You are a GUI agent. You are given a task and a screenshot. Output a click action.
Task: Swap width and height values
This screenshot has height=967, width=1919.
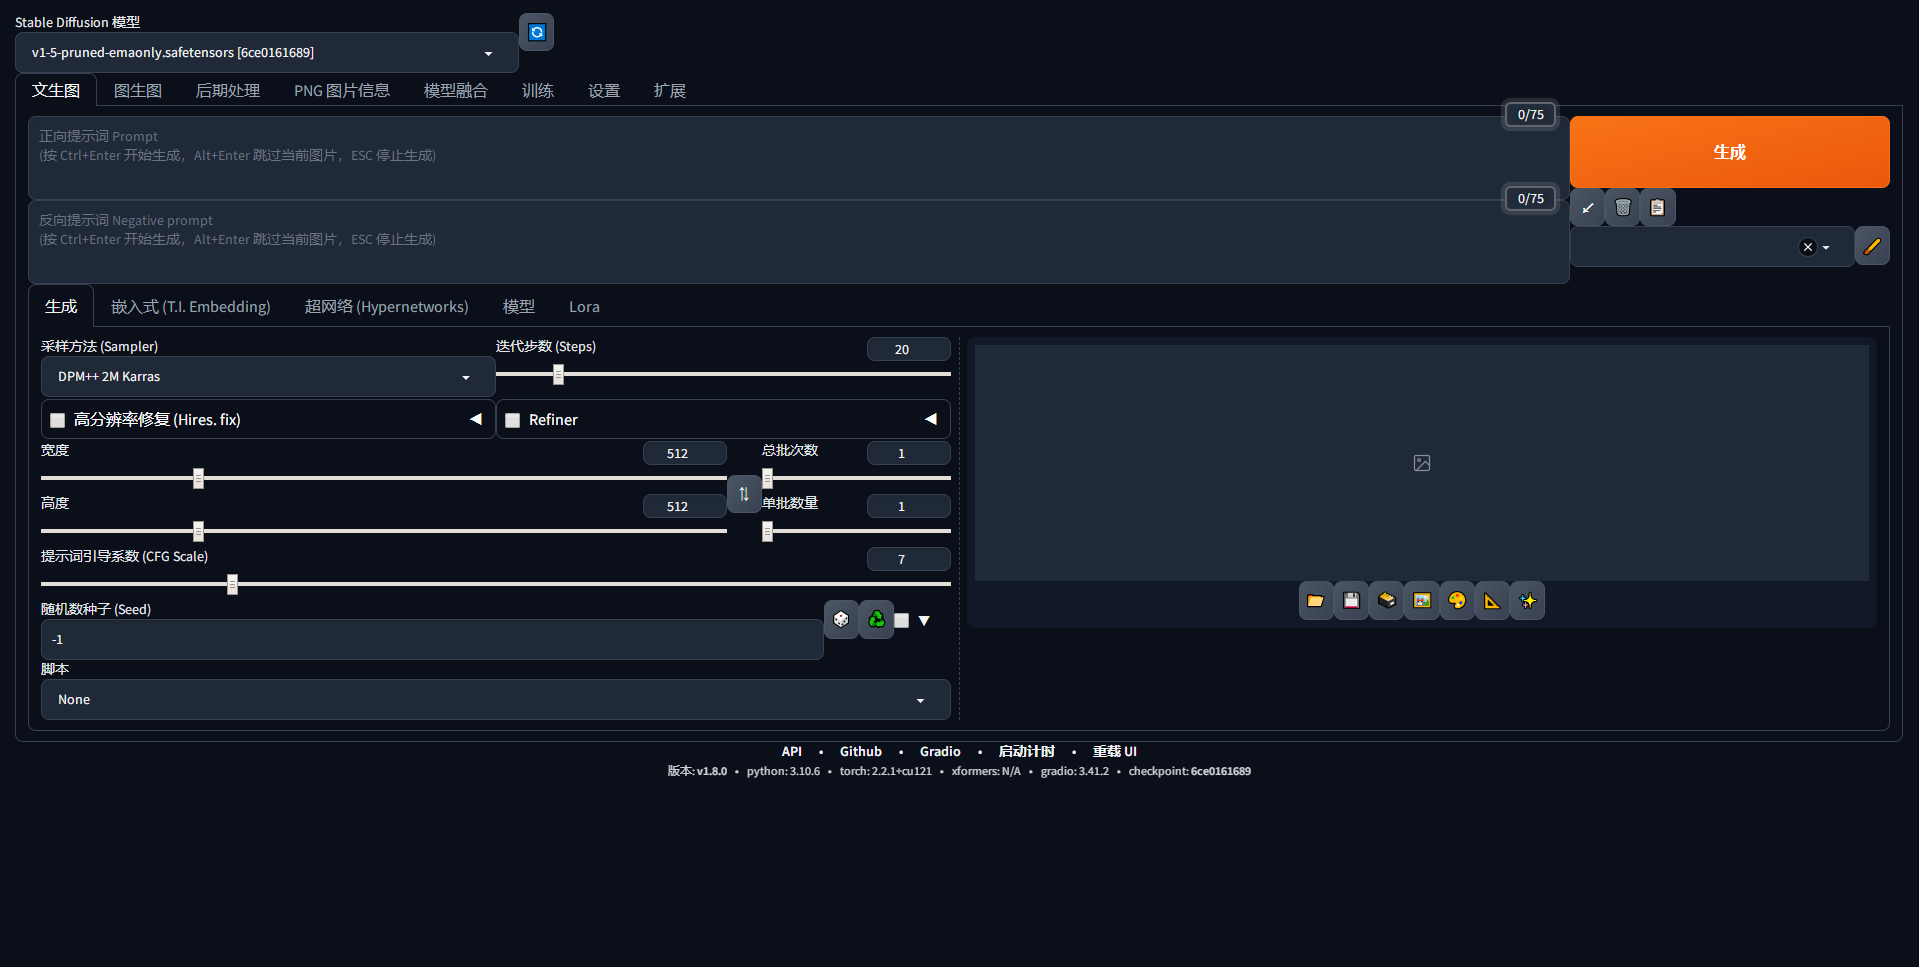(744, 494)
